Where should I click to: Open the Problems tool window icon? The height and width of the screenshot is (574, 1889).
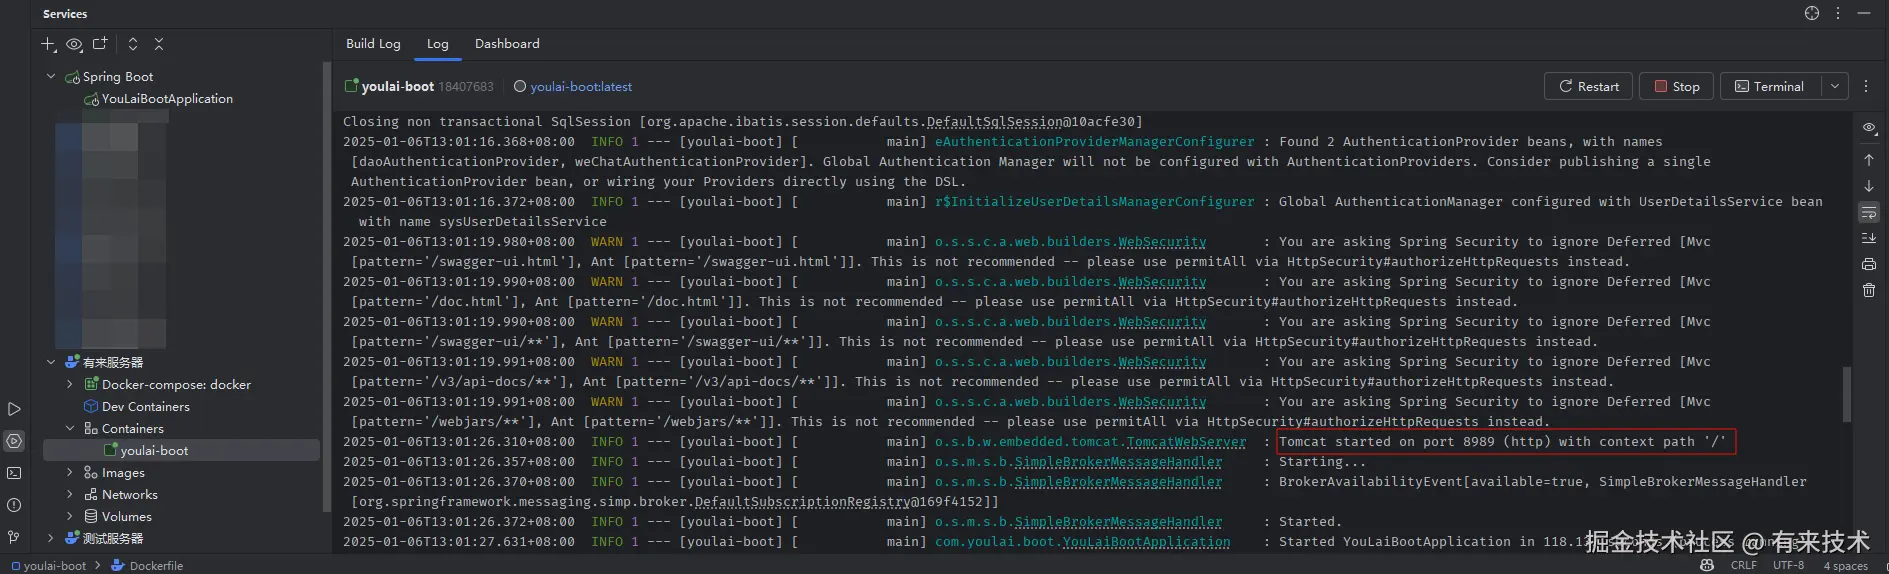pos(14,505)
